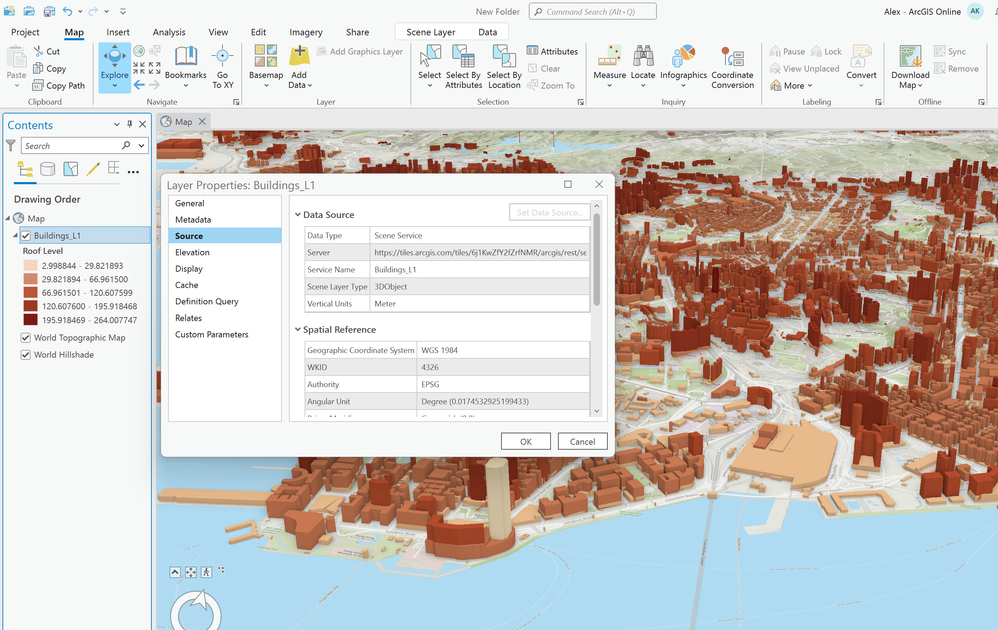The width and height of the screenshot is (998, 630).
Task: Select the Explore navigation tool
Action: point(114,62)
